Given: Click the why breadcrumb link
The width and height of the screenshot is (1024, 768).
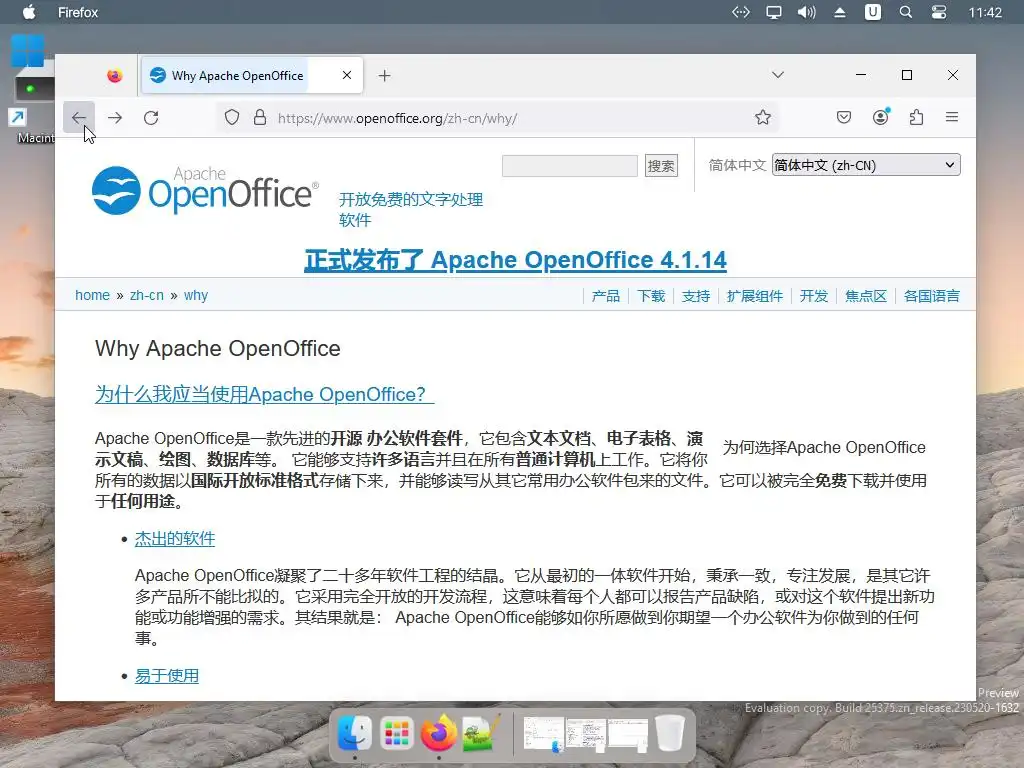Looking at the screenshot, I should [x=196, y=295].
